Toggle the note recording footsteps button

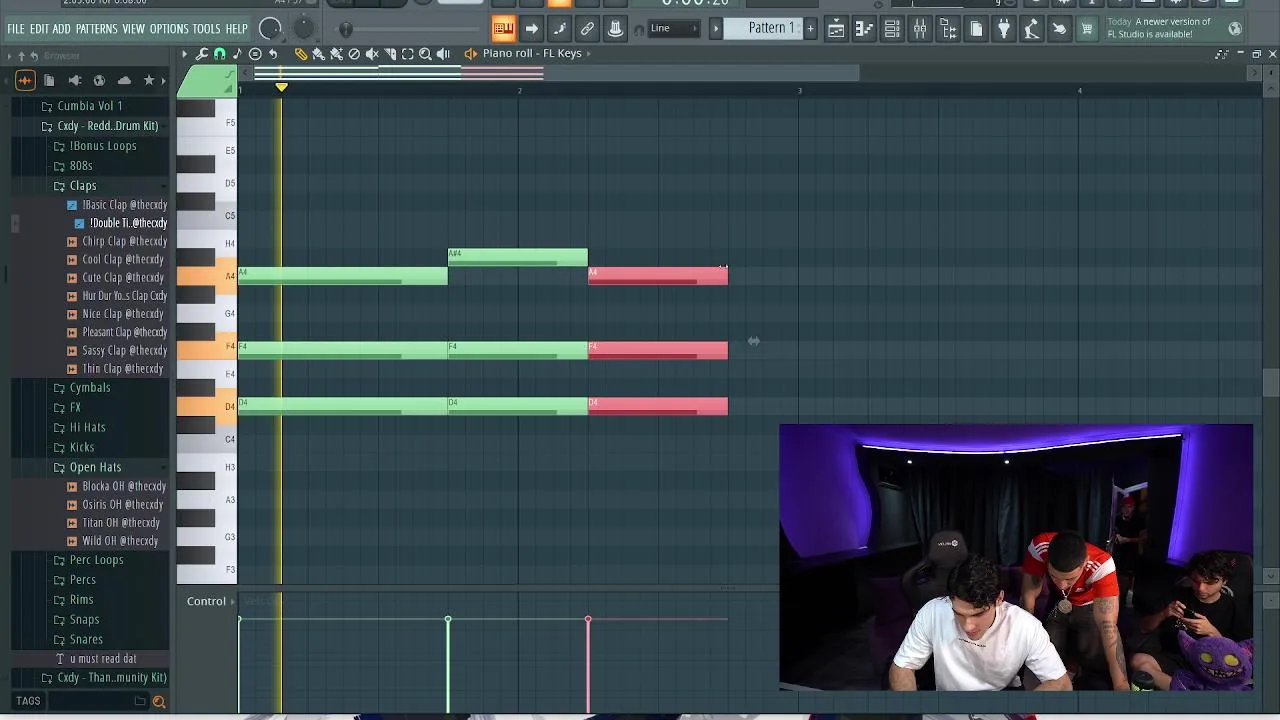coord(559,28)
